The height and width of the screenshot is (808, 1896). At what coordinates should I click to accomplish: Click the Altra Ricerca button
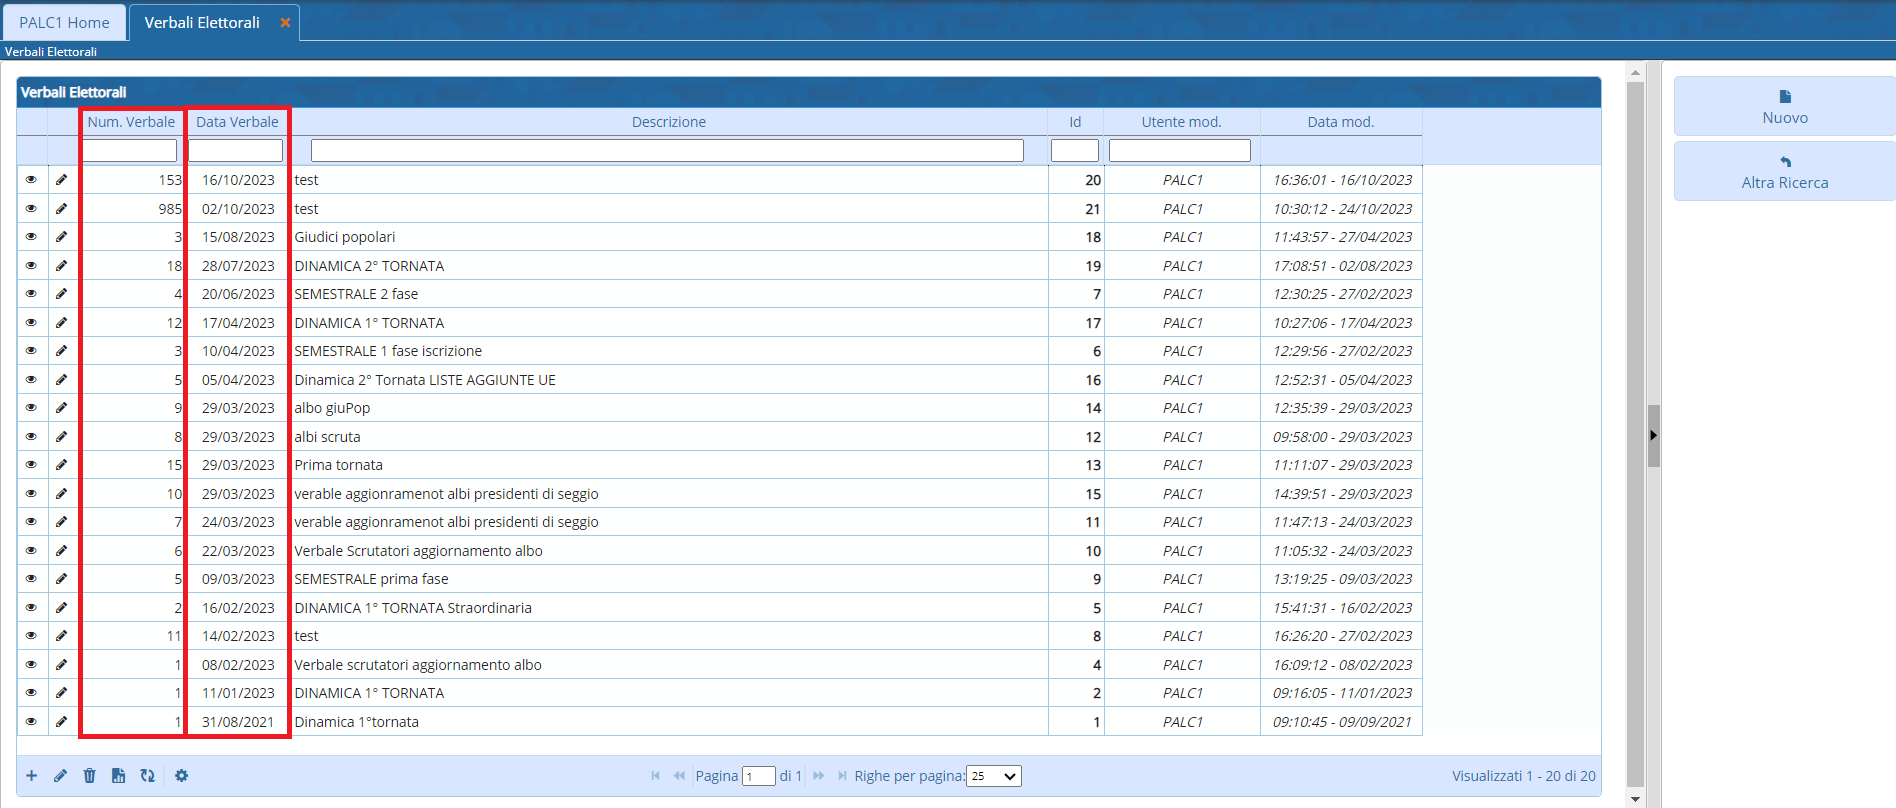tap(1784, 172)
